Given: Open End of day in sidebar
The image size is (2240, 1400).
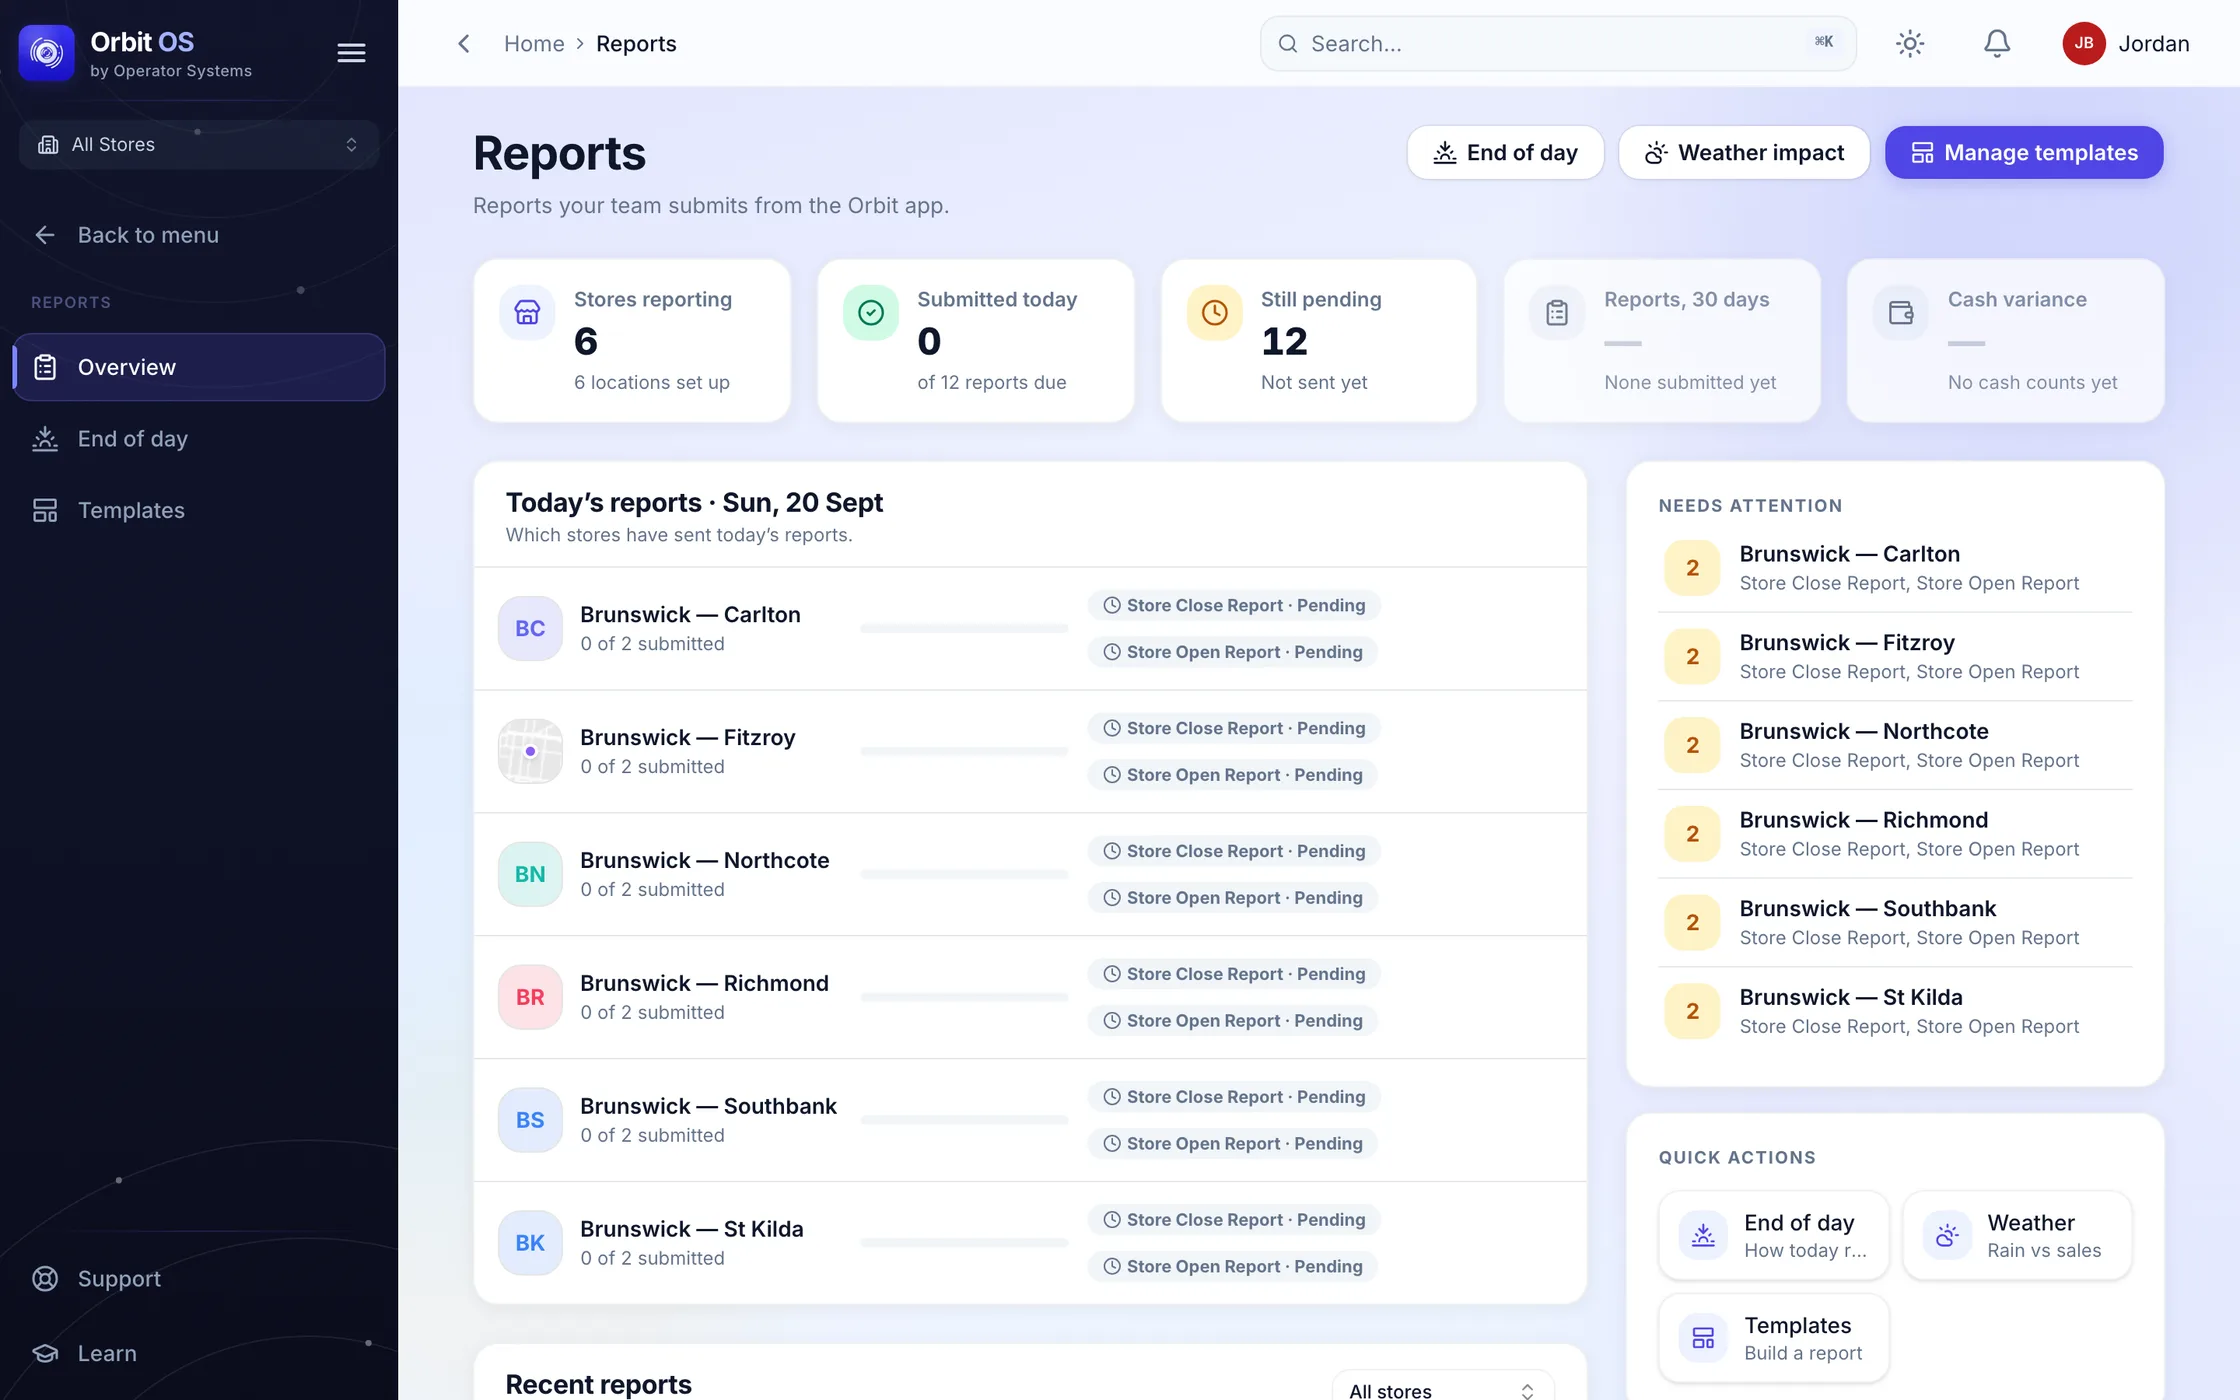Looking at the screenshot, I should 199,438.
